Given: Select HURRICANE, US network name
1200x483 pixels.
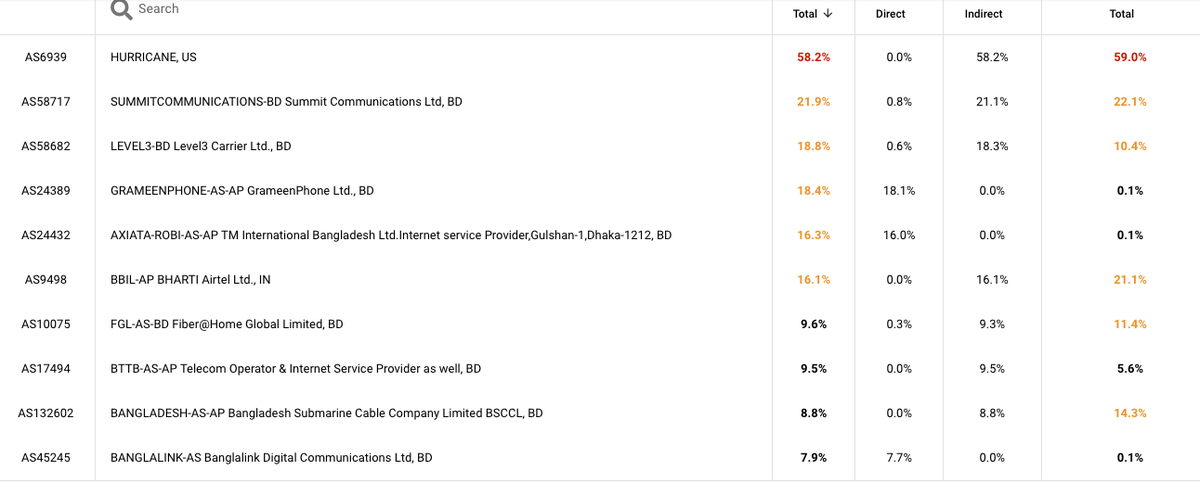Looking at the screenshot, I should click(153, 57).
